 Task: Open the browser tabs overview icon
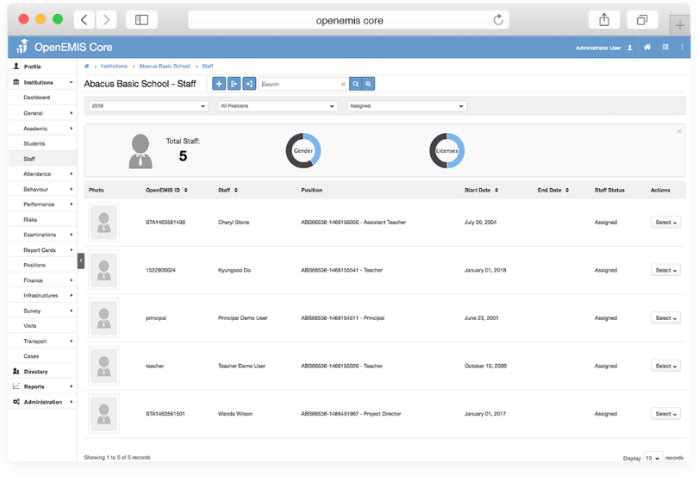point(642,20)
